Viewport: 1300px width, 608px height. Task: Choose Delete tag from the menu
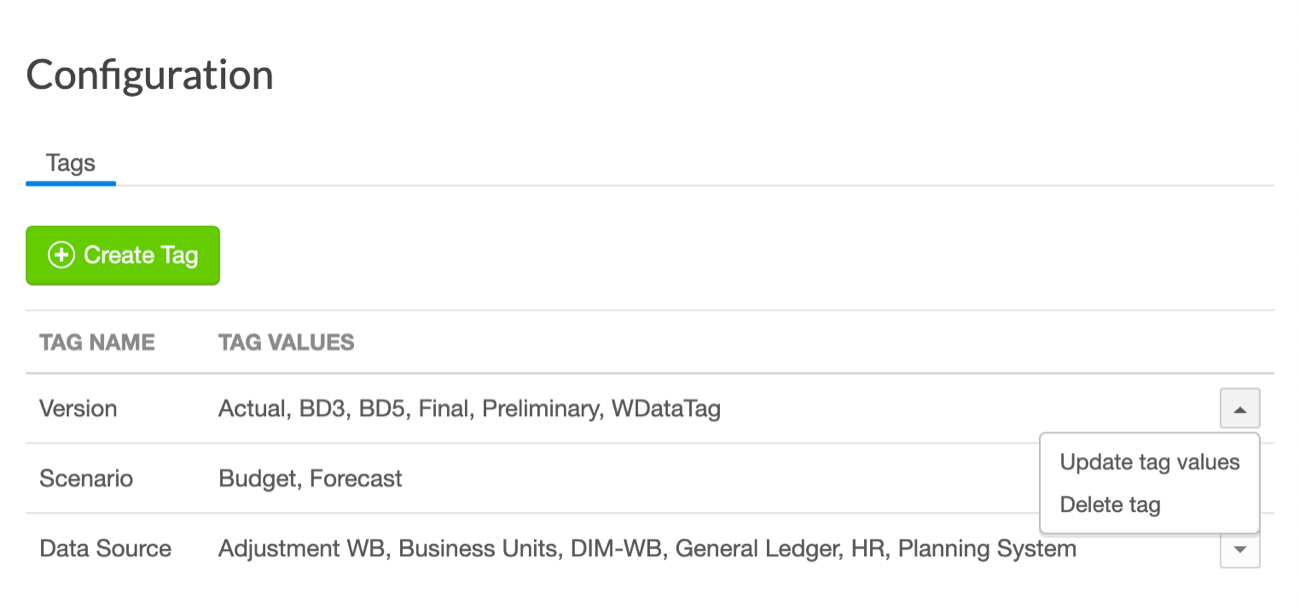(x=1110, y=505)
